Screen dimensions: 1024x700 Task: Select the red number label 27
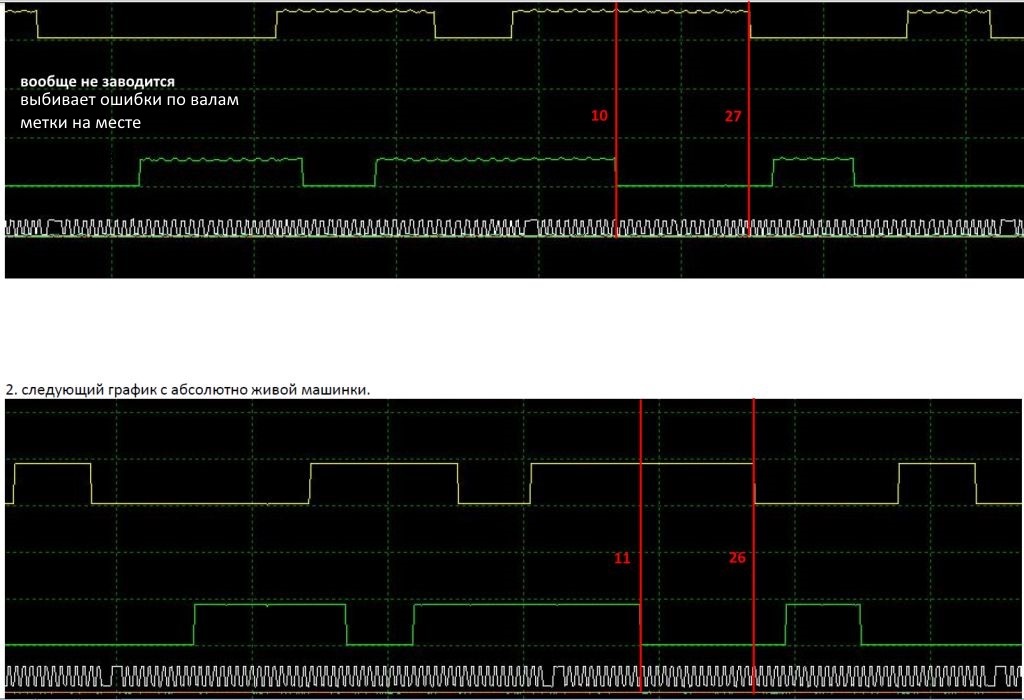click(x=733, y=116)
